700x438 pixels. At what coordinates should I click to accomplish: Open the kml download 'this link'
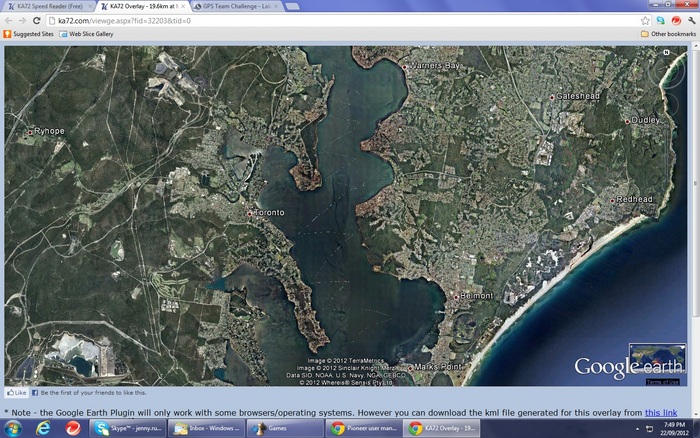[660, 411]
